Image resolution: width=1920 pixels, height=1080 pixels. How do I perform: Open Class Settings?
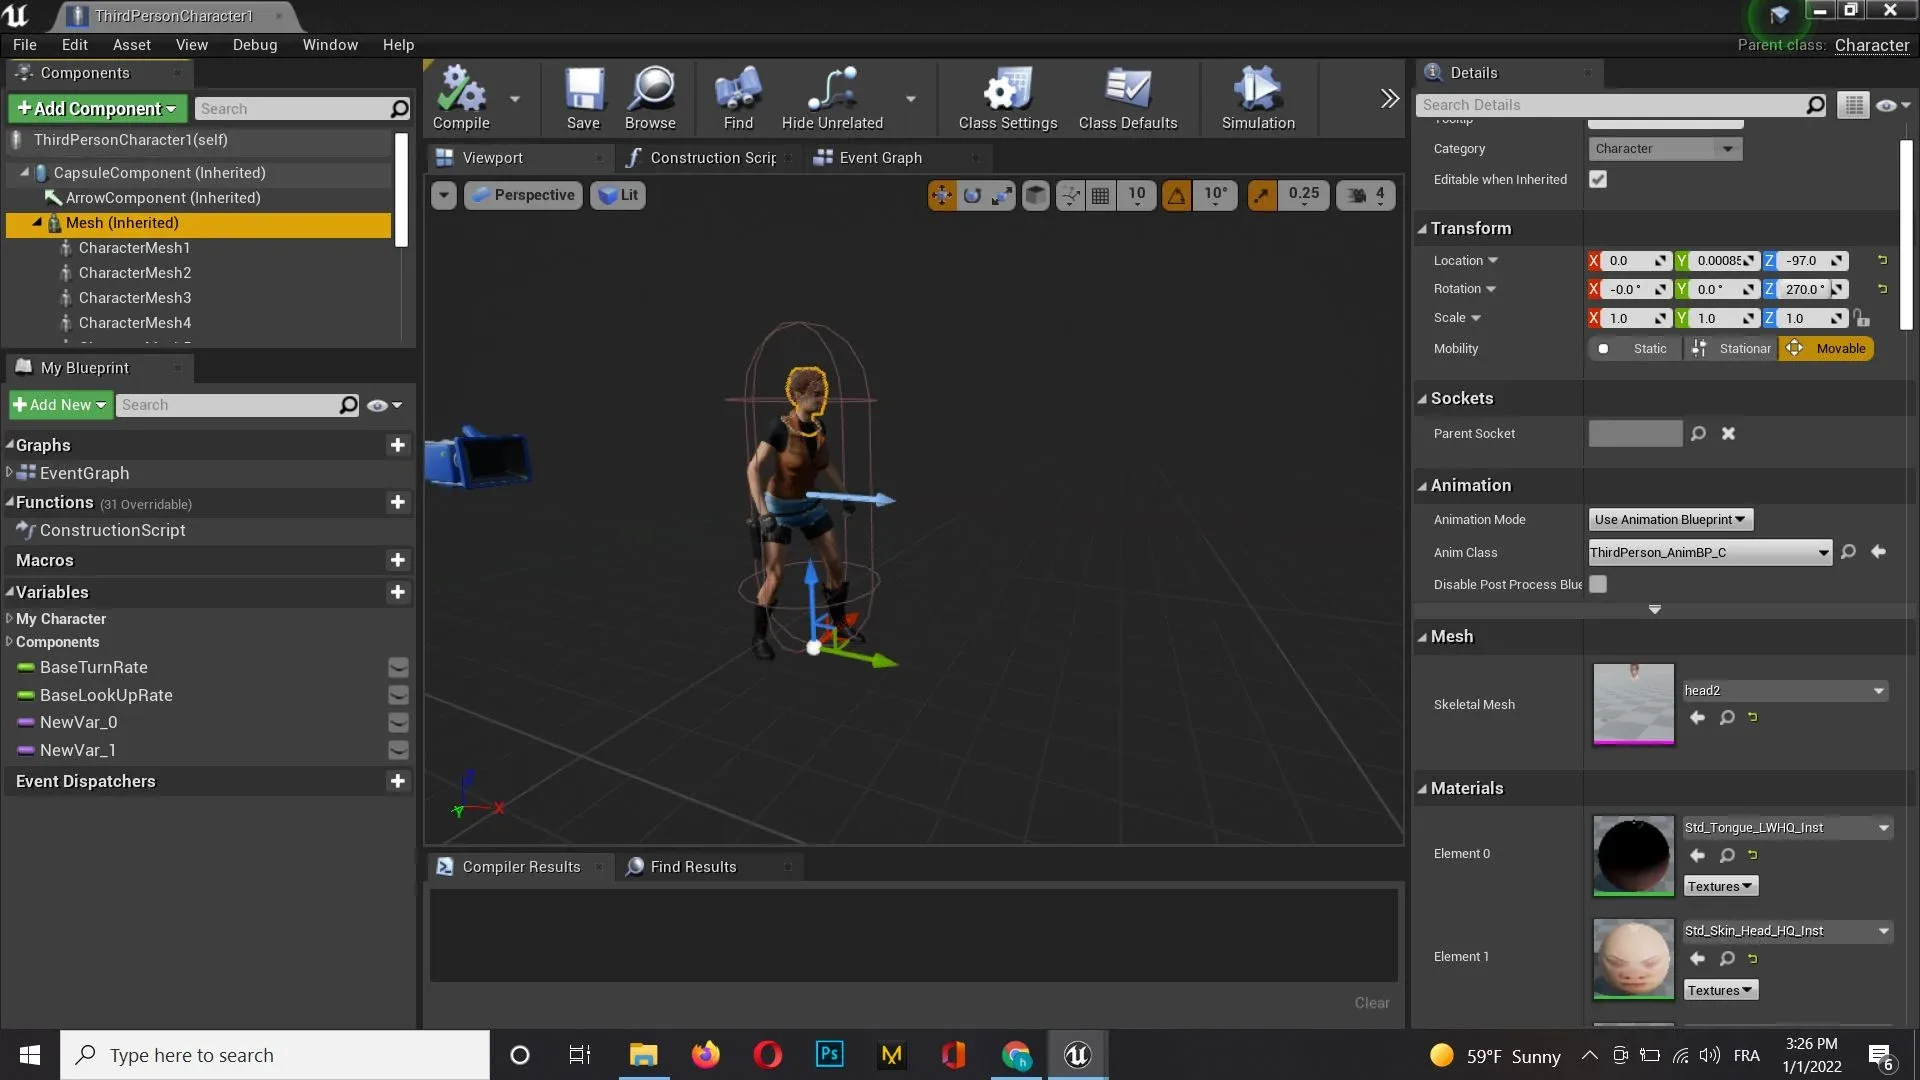pos(1006,95)
